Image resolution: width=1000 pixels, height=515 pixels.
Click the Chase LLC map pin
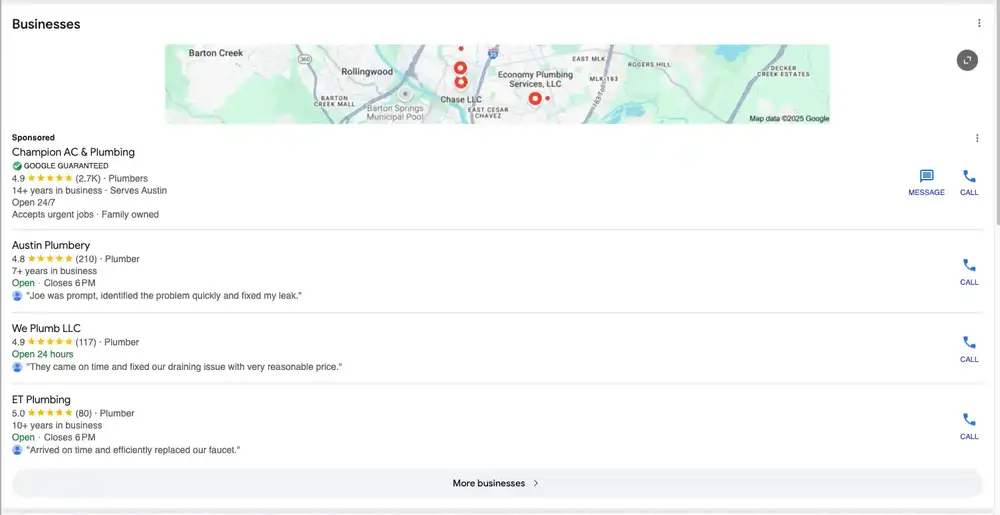(x=460, y=82)
